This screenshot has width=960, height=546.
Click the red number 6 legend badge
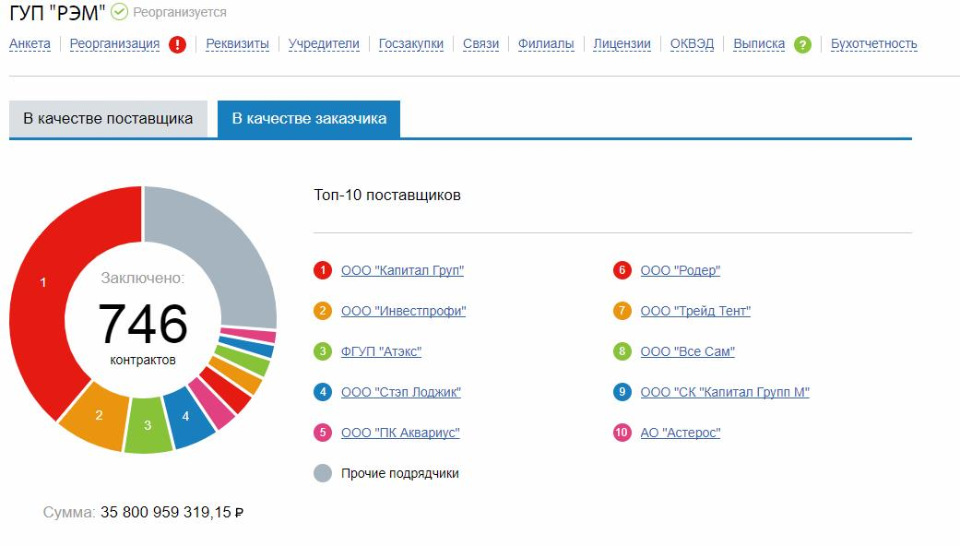[x=622, y=270]
